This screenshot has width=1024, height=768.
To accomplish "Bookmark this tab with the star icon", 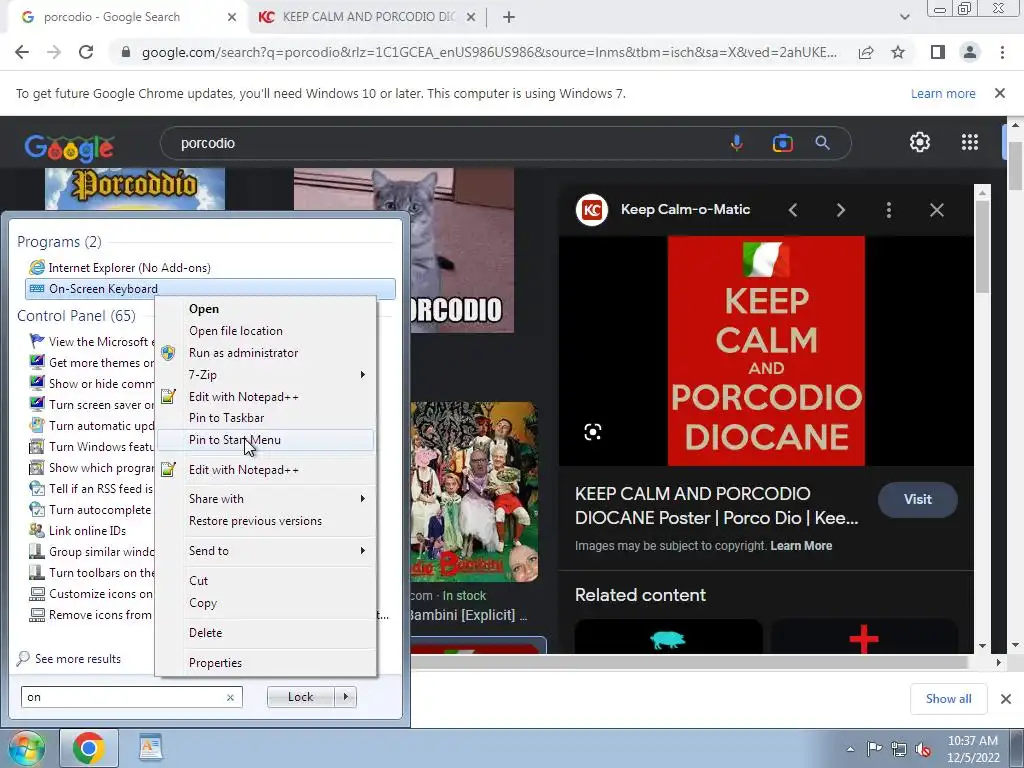I will (x=898, y=52).
